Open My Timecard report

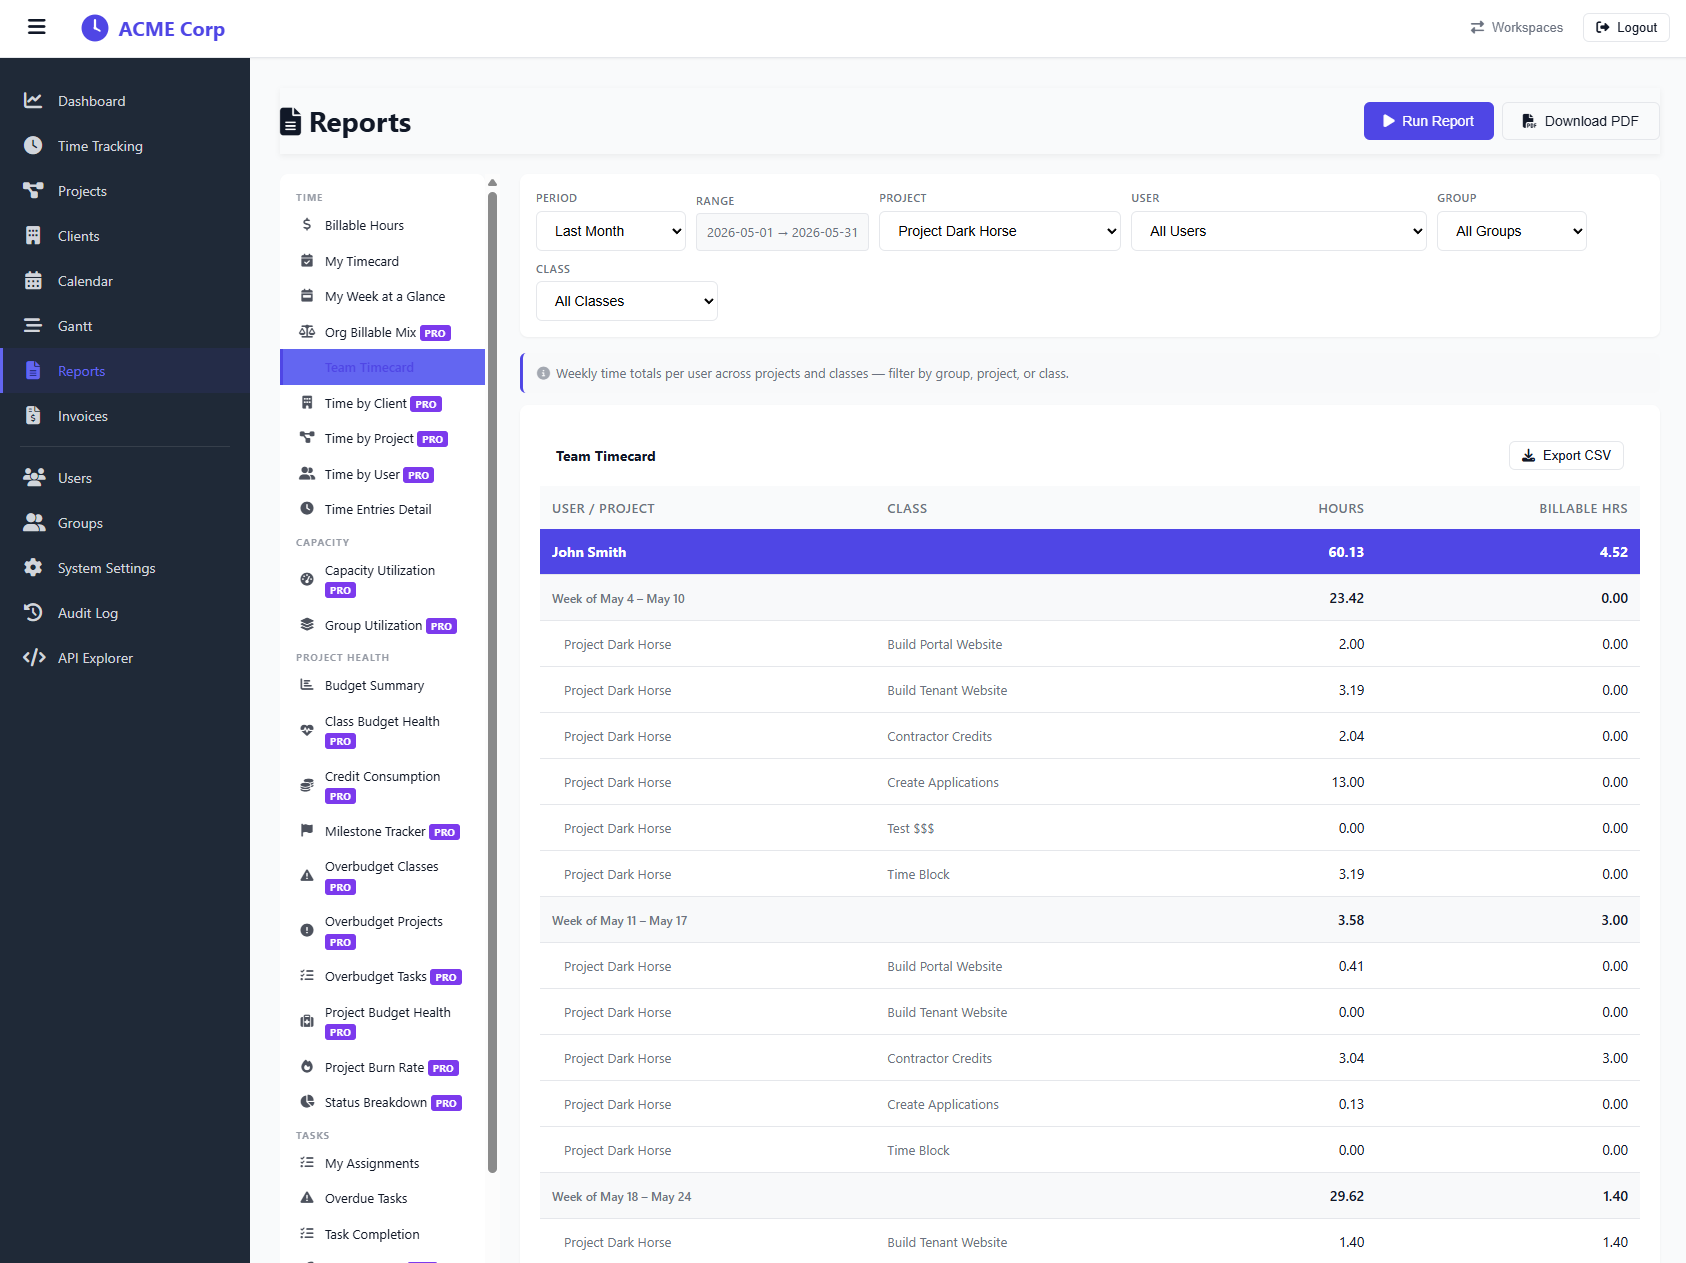point(382,261)
